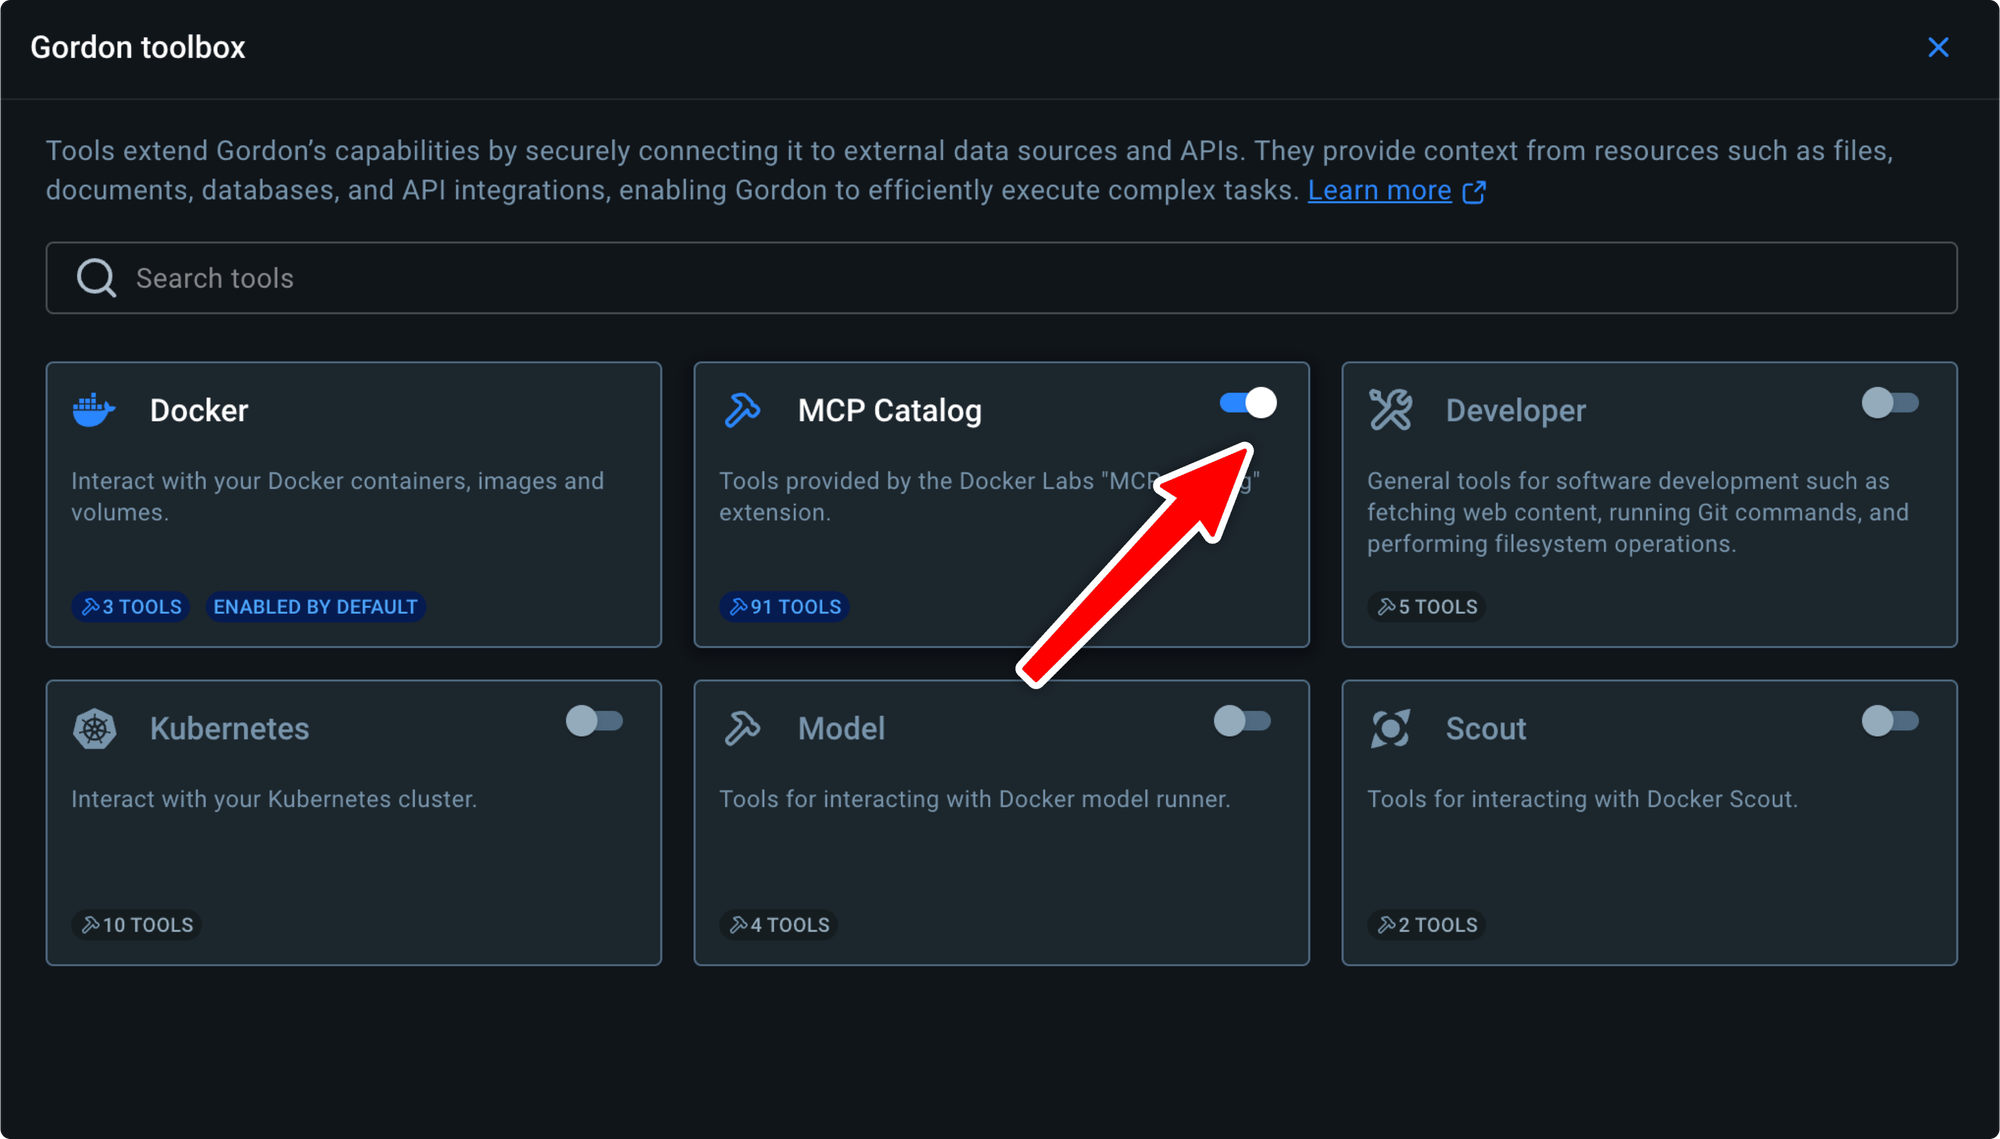The image size is (2000, 1139).
Task: Click the Kubernetes helm wheel icon
Action: coord(94,728)
